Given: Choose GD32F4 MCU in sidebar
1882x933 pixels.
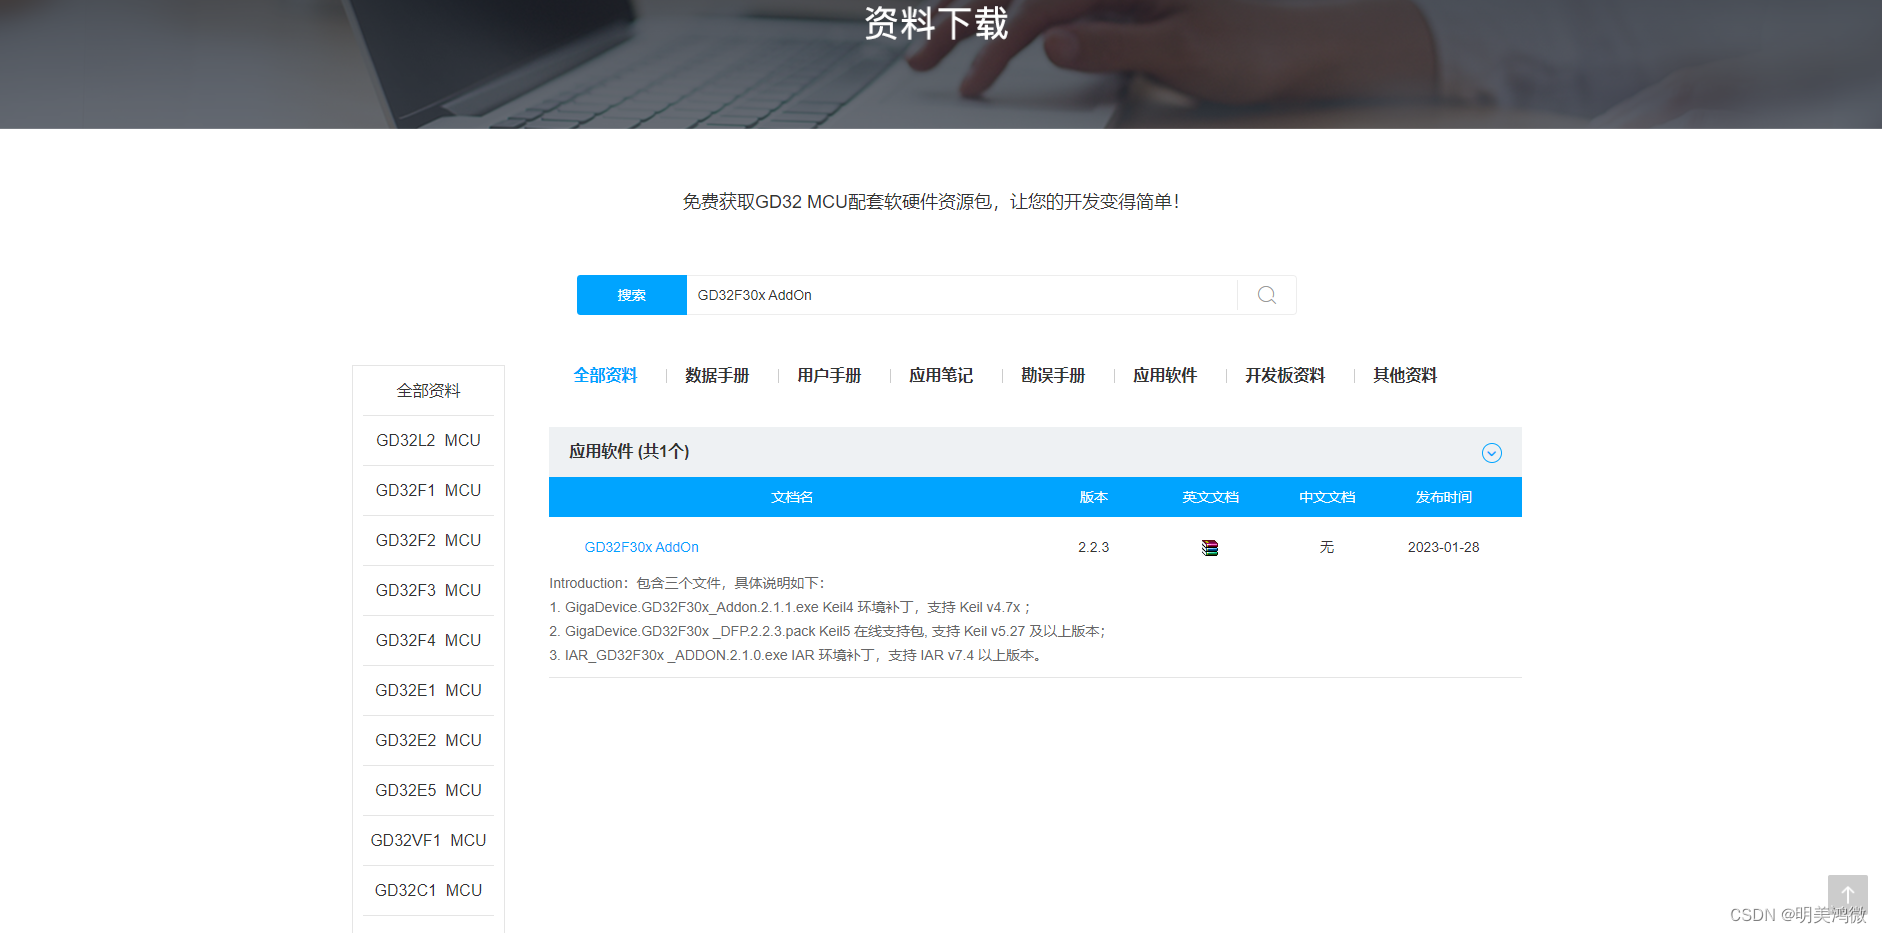Looking at the screenshot, I should tap(428, 640).
